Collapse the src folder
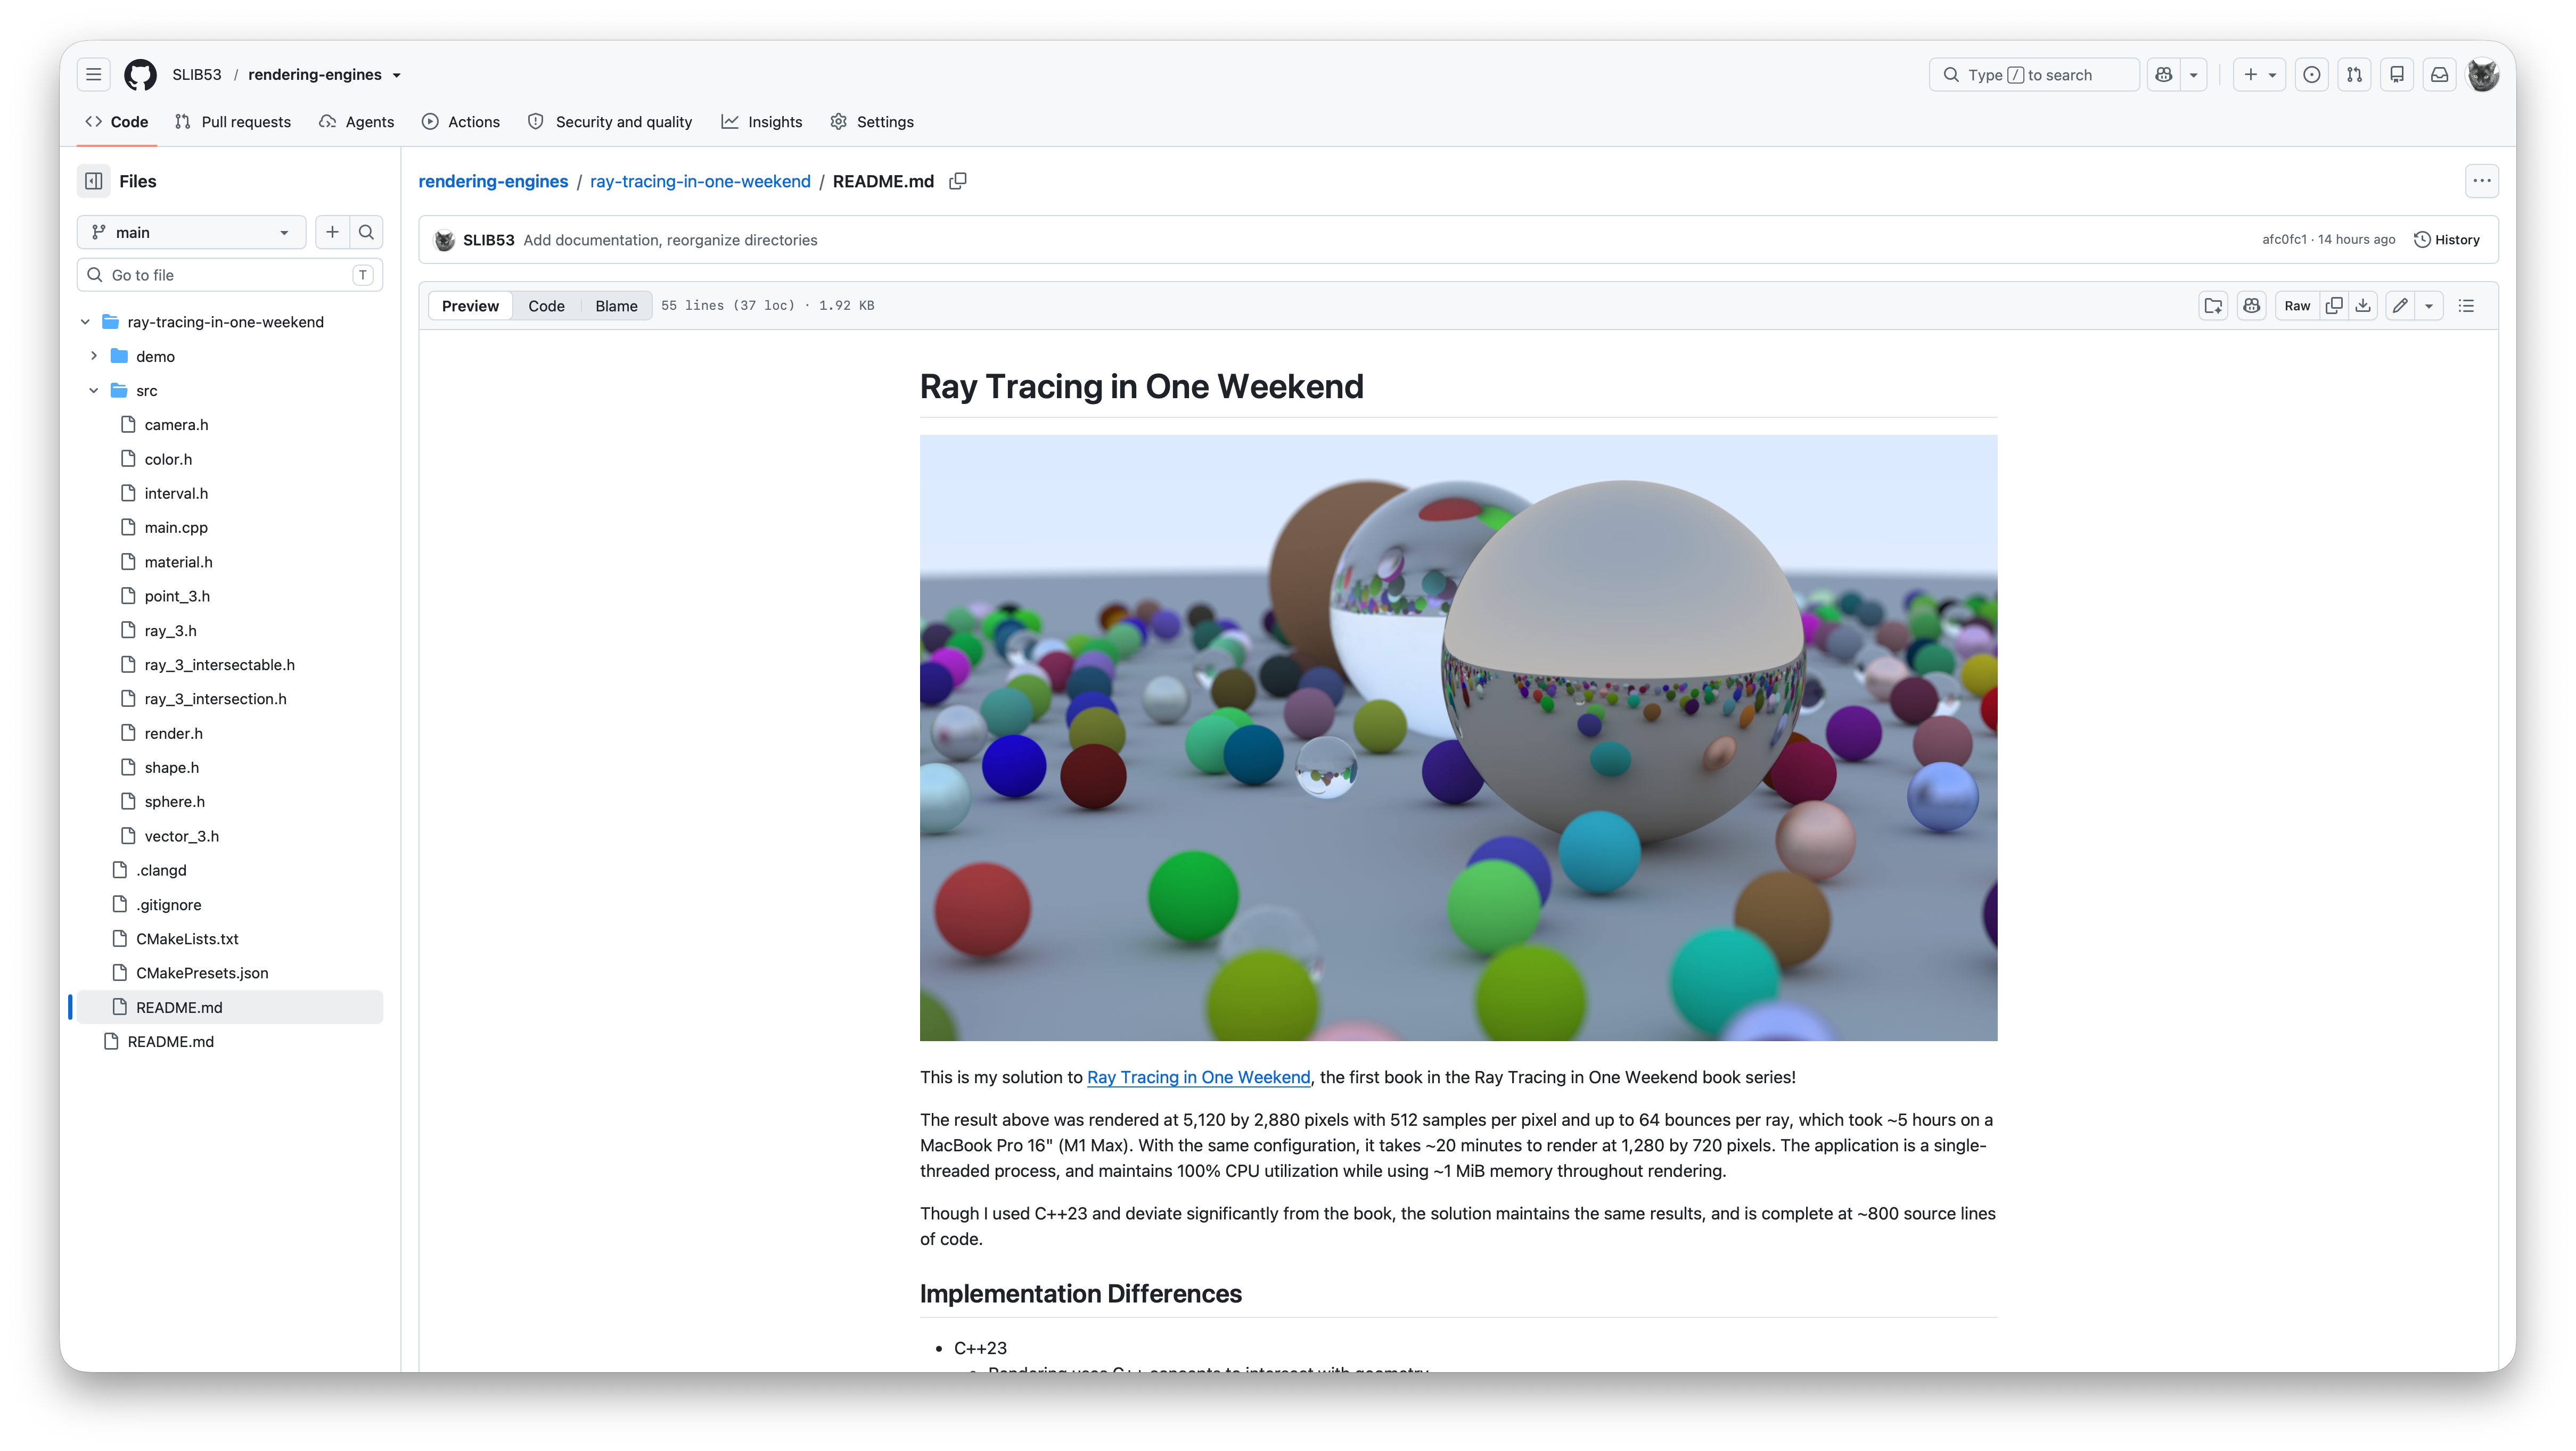 [x=94, y=390]
